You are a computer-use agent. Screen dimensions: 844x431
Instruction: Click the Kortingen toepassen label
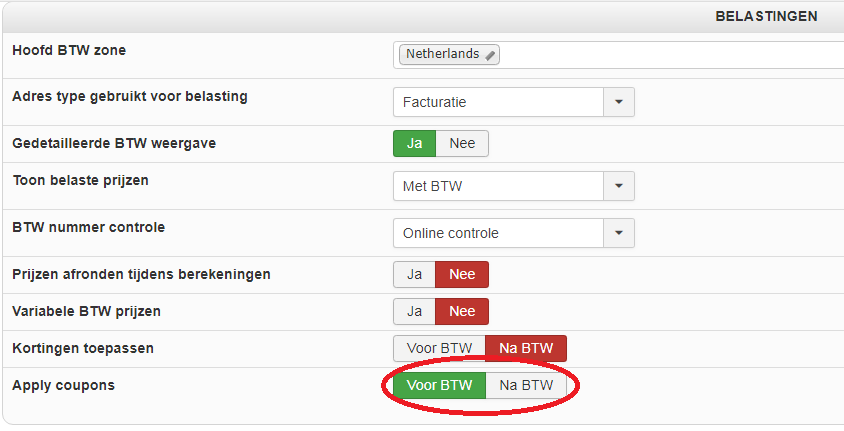tap(83, 349)
